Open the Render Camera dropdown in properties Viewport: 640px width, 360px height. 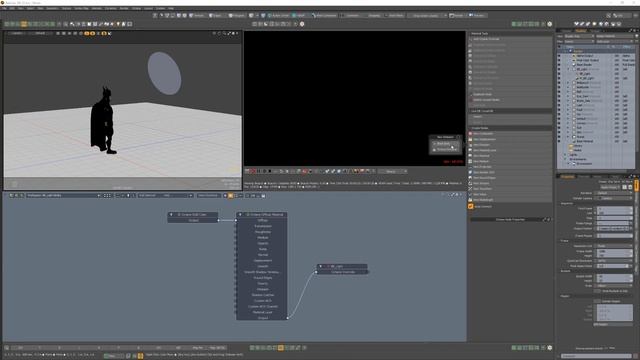(x=615, y=198)
